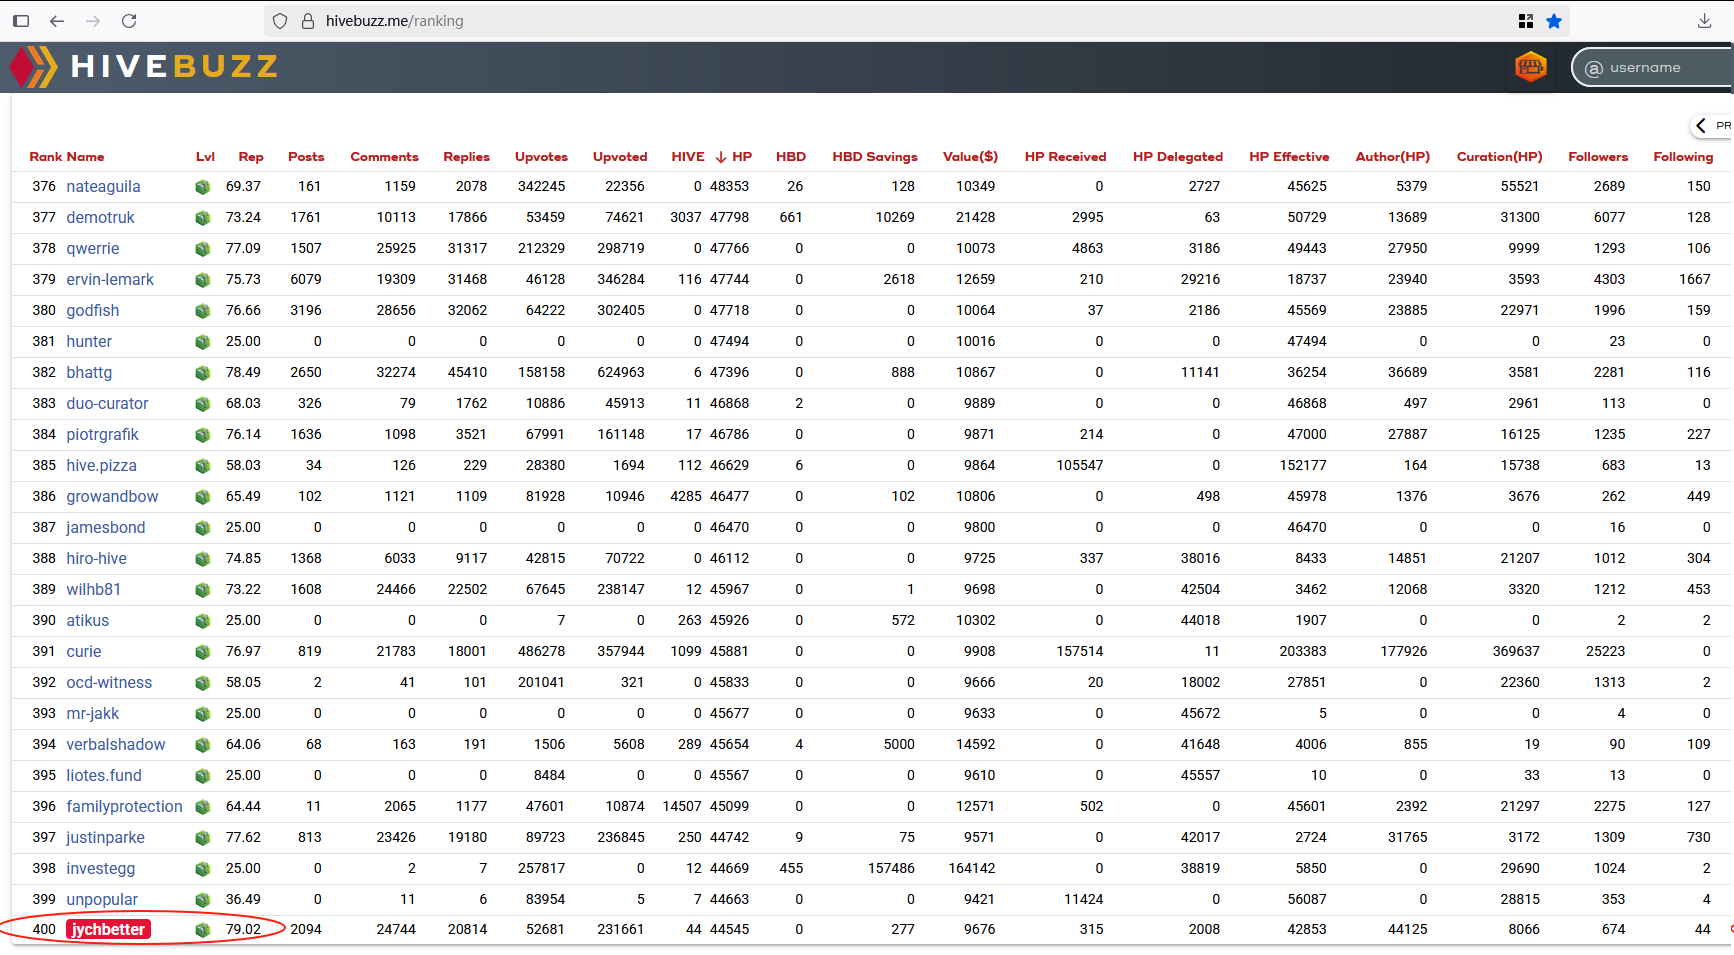Open the browser downloads icon

pyautogui.click(x=1705, y=21)
